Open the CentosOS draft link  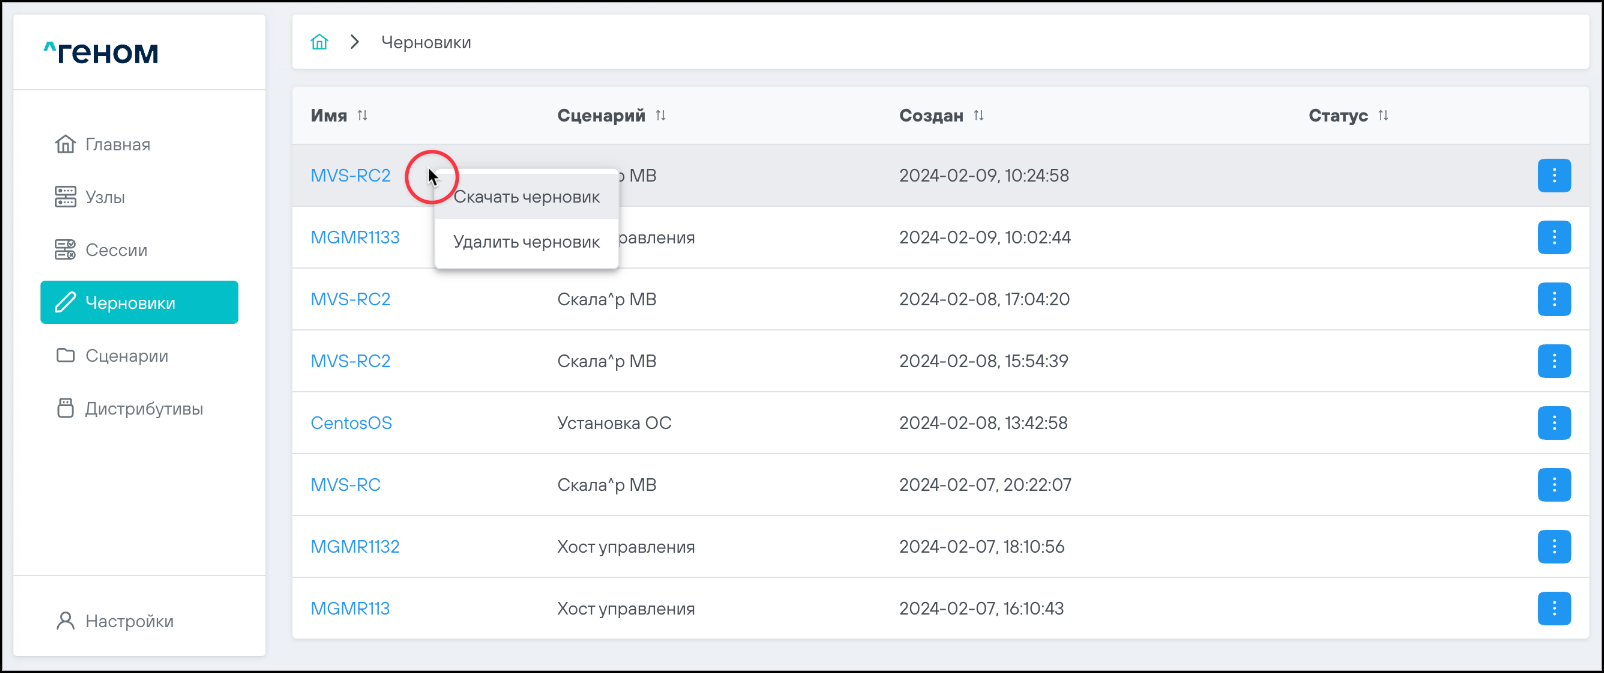tap(351, 423)
